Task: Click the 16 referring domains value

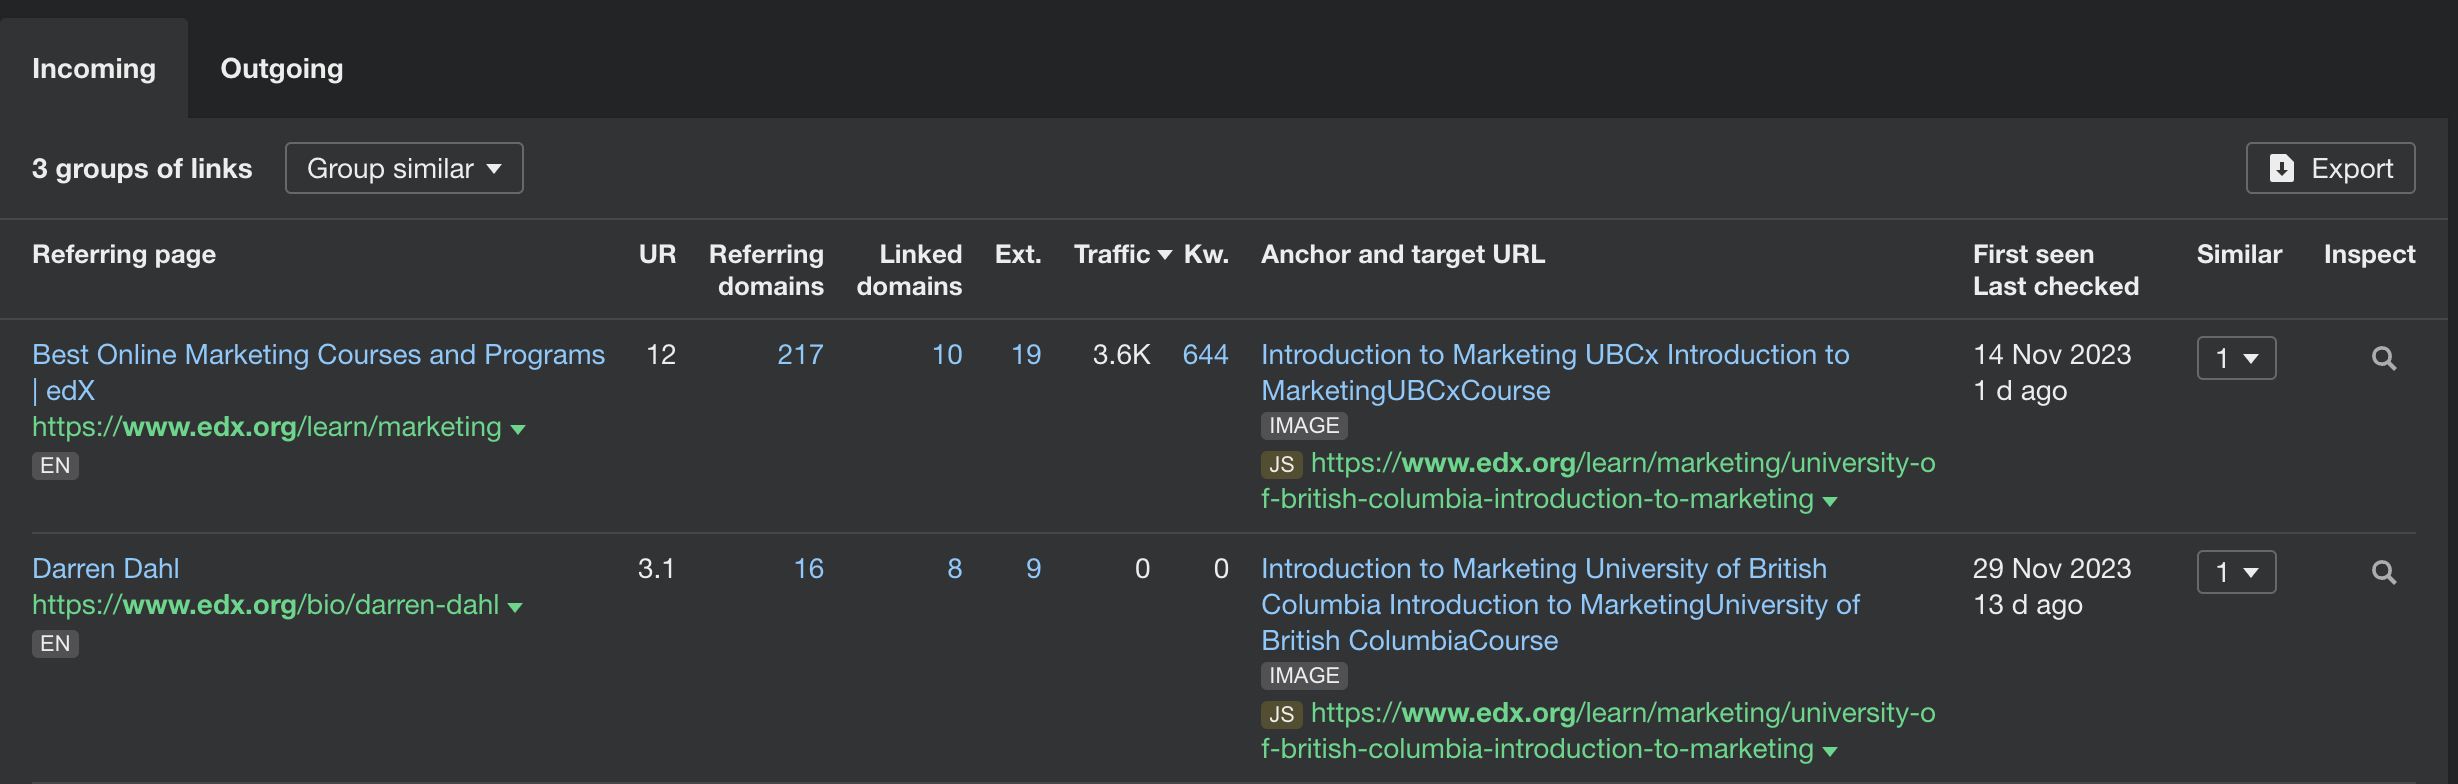Action: (x=808, y=568)
